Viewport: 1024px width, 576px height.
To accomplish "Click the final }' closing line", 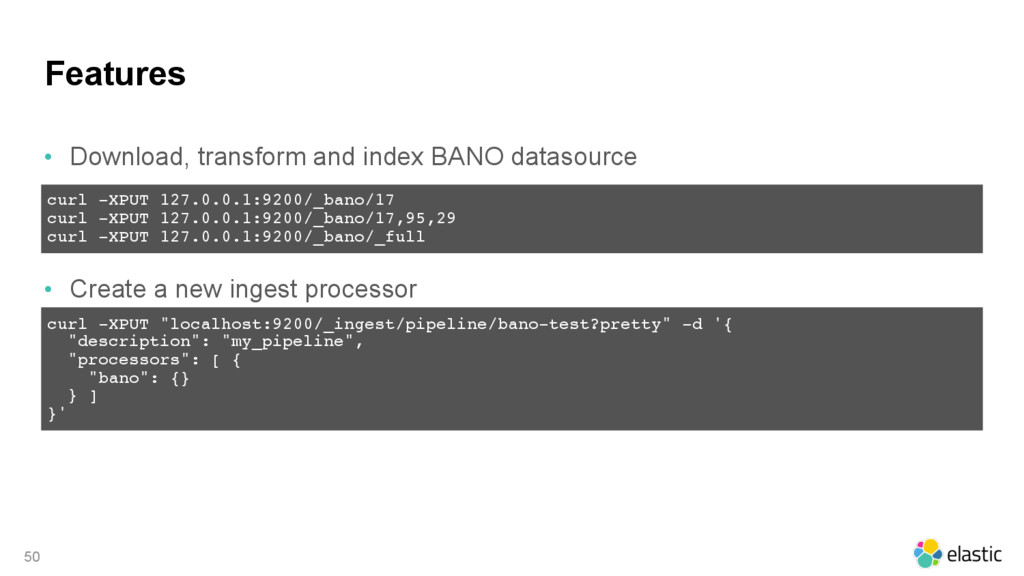I will pos(56,414).
